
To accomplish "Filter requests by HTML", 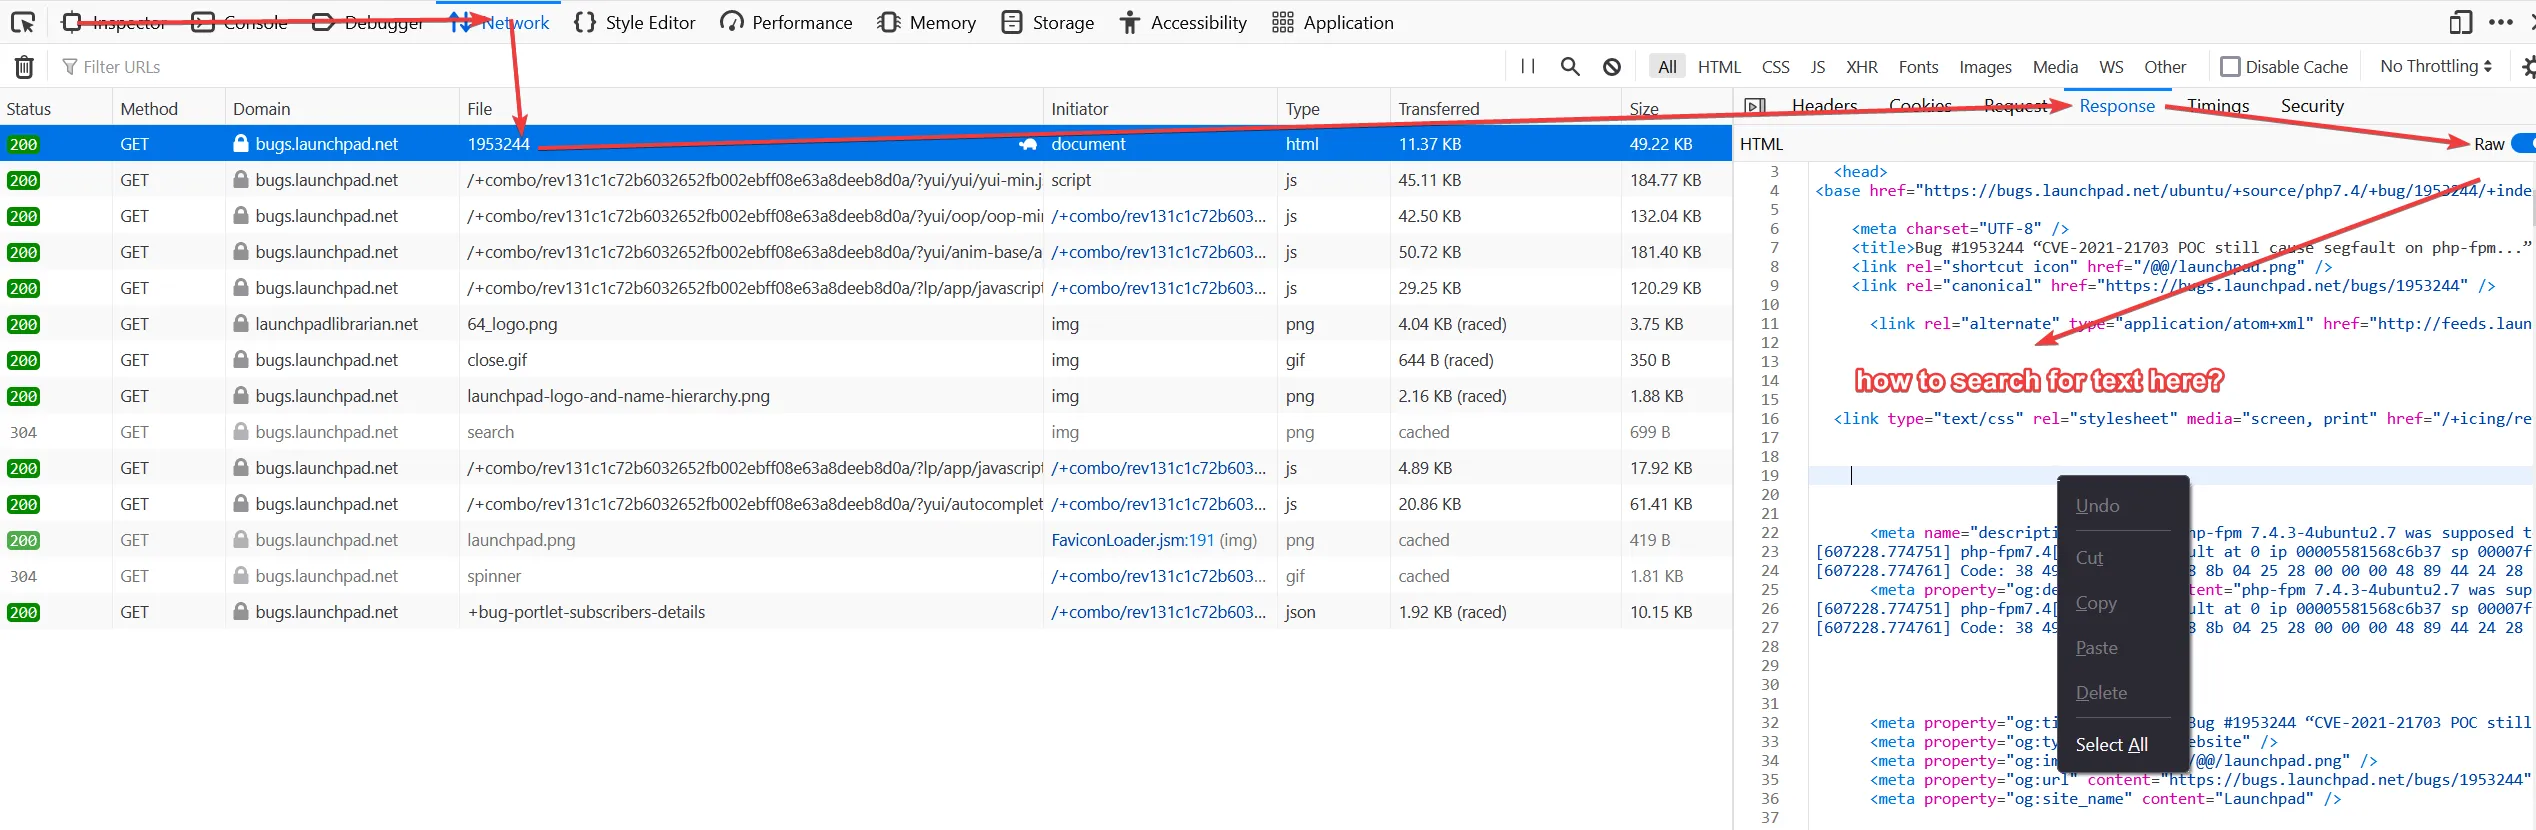I will click(x=1719, y=67).
